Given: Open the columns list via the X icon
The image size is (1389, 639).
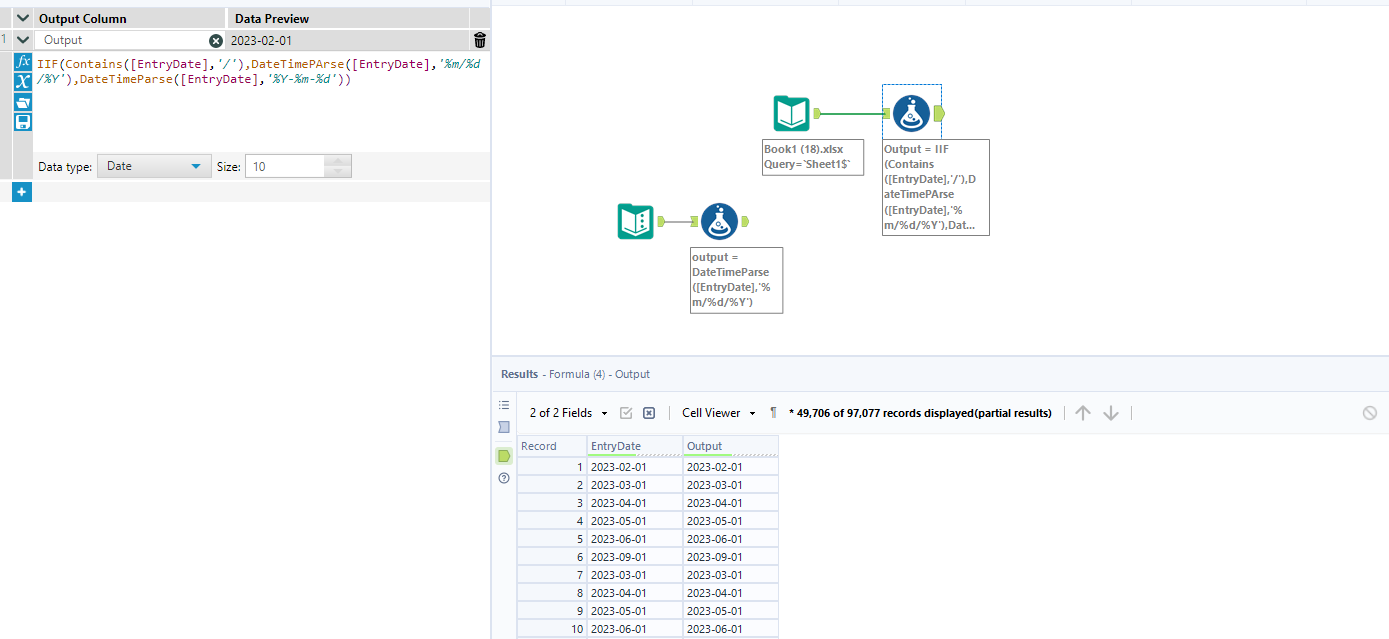Looking at the screenshot, I should [x=22, y=82].
